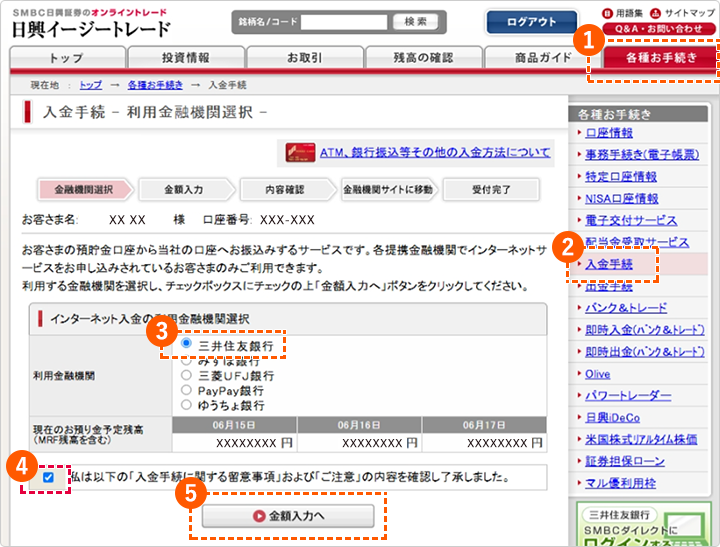Open the 残高の確認 tab

tap(423, 57)
